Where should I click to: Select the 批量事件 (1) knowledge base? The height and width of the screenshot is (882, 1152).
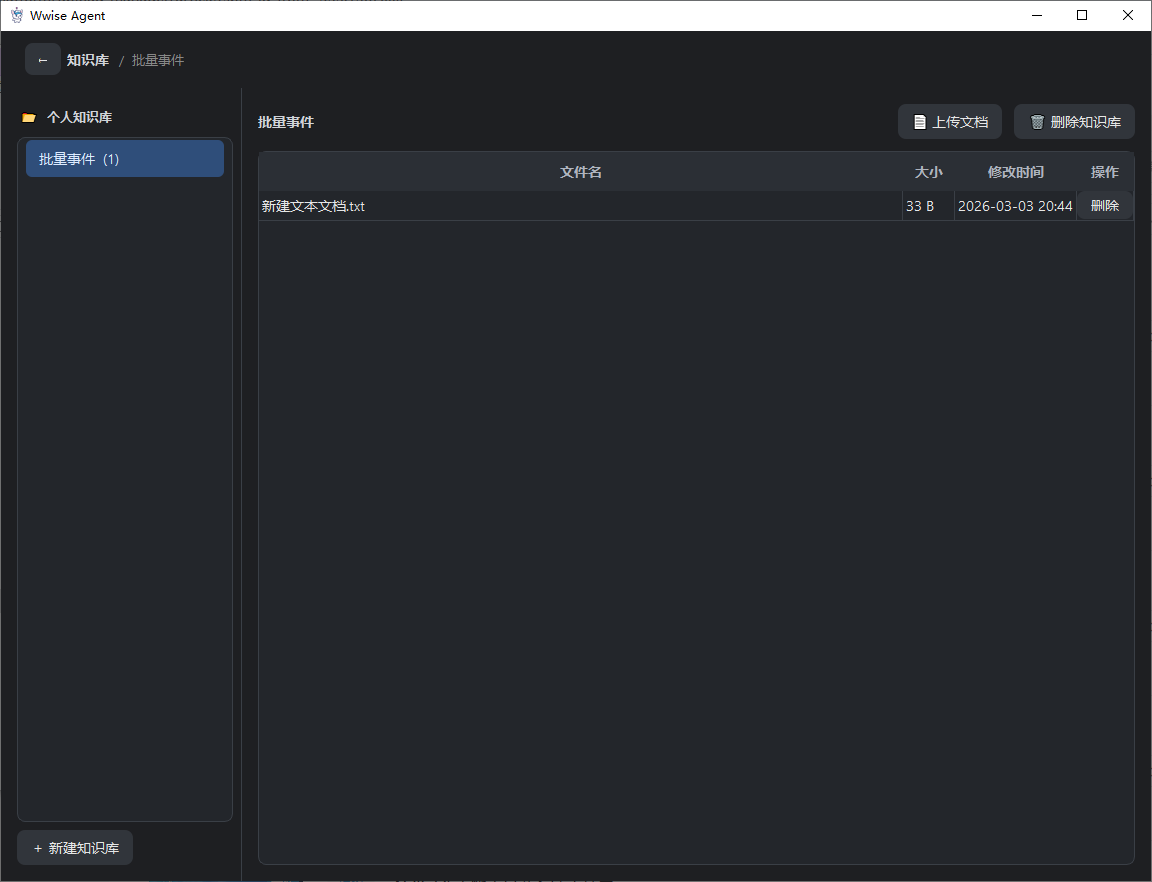click(124, 159)
